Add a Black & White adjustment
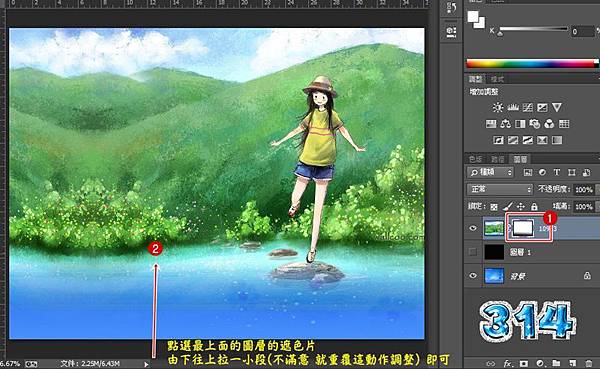Screen dimensions: 600x369 coord(520,124)
